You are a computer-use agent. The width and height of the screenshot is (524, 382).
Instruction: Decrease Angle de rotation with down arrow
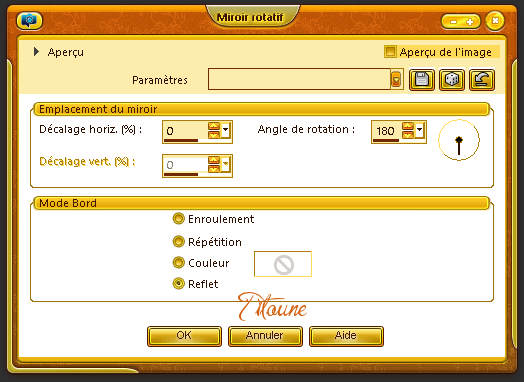(408, 135)
